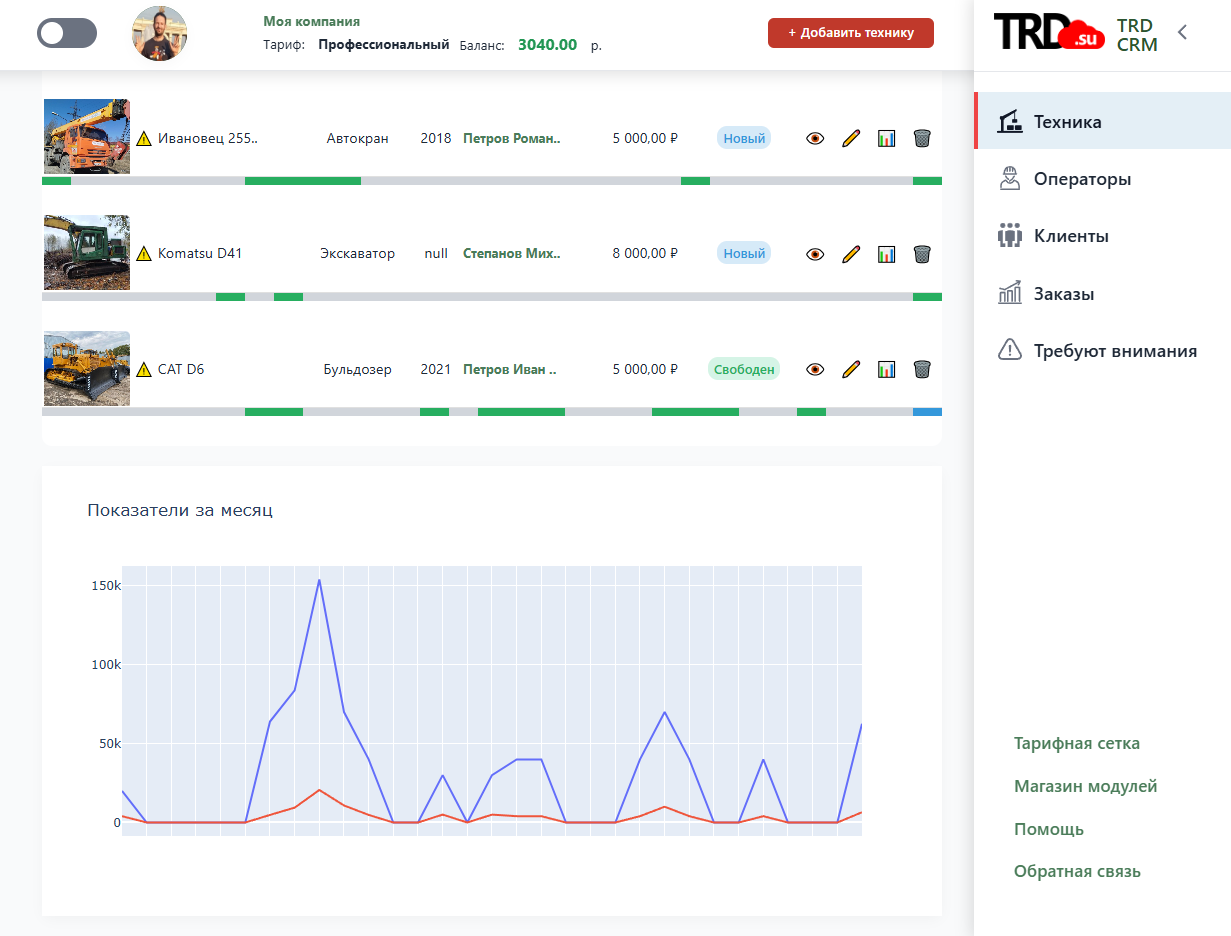Click the Новый status badge for Ивановец 255
Viewport: 1231px width, 936px height.
tap(744, 139)
